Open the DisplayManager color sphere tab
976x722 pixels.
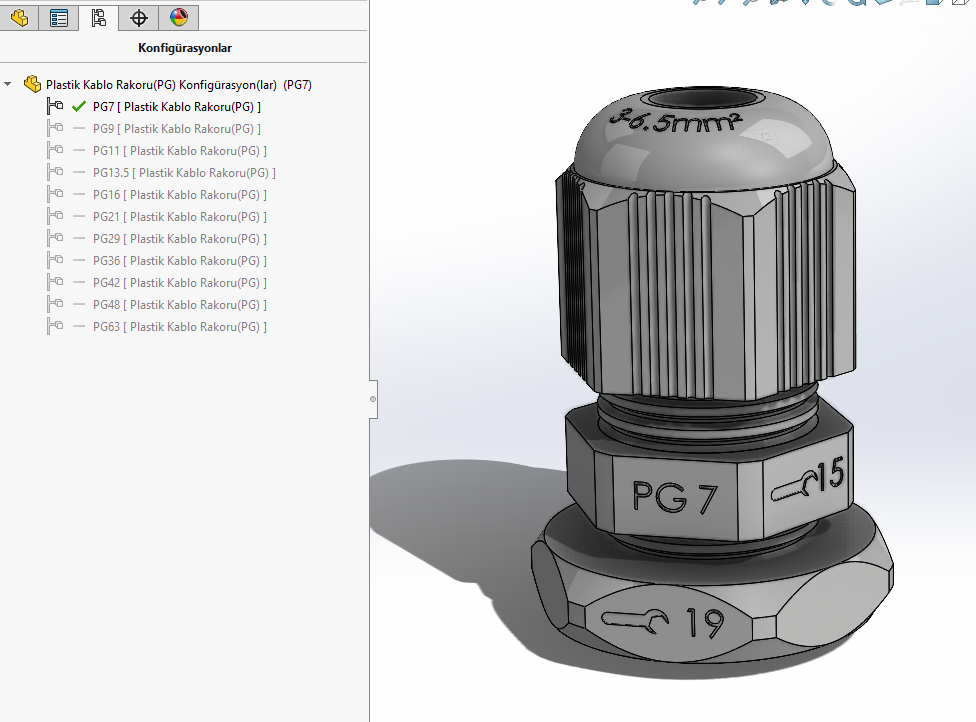click(179, 17)
